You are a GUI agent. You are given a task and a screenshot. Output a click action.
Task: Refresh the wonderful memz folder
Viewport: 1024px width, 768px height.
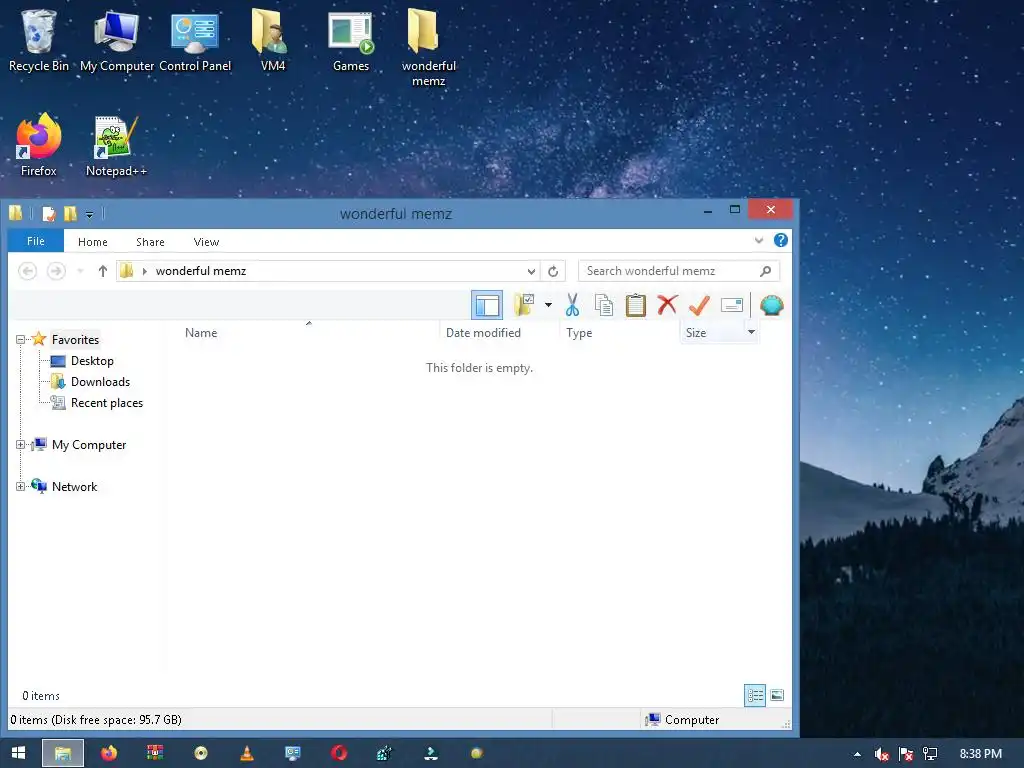[x=553, y=271]
